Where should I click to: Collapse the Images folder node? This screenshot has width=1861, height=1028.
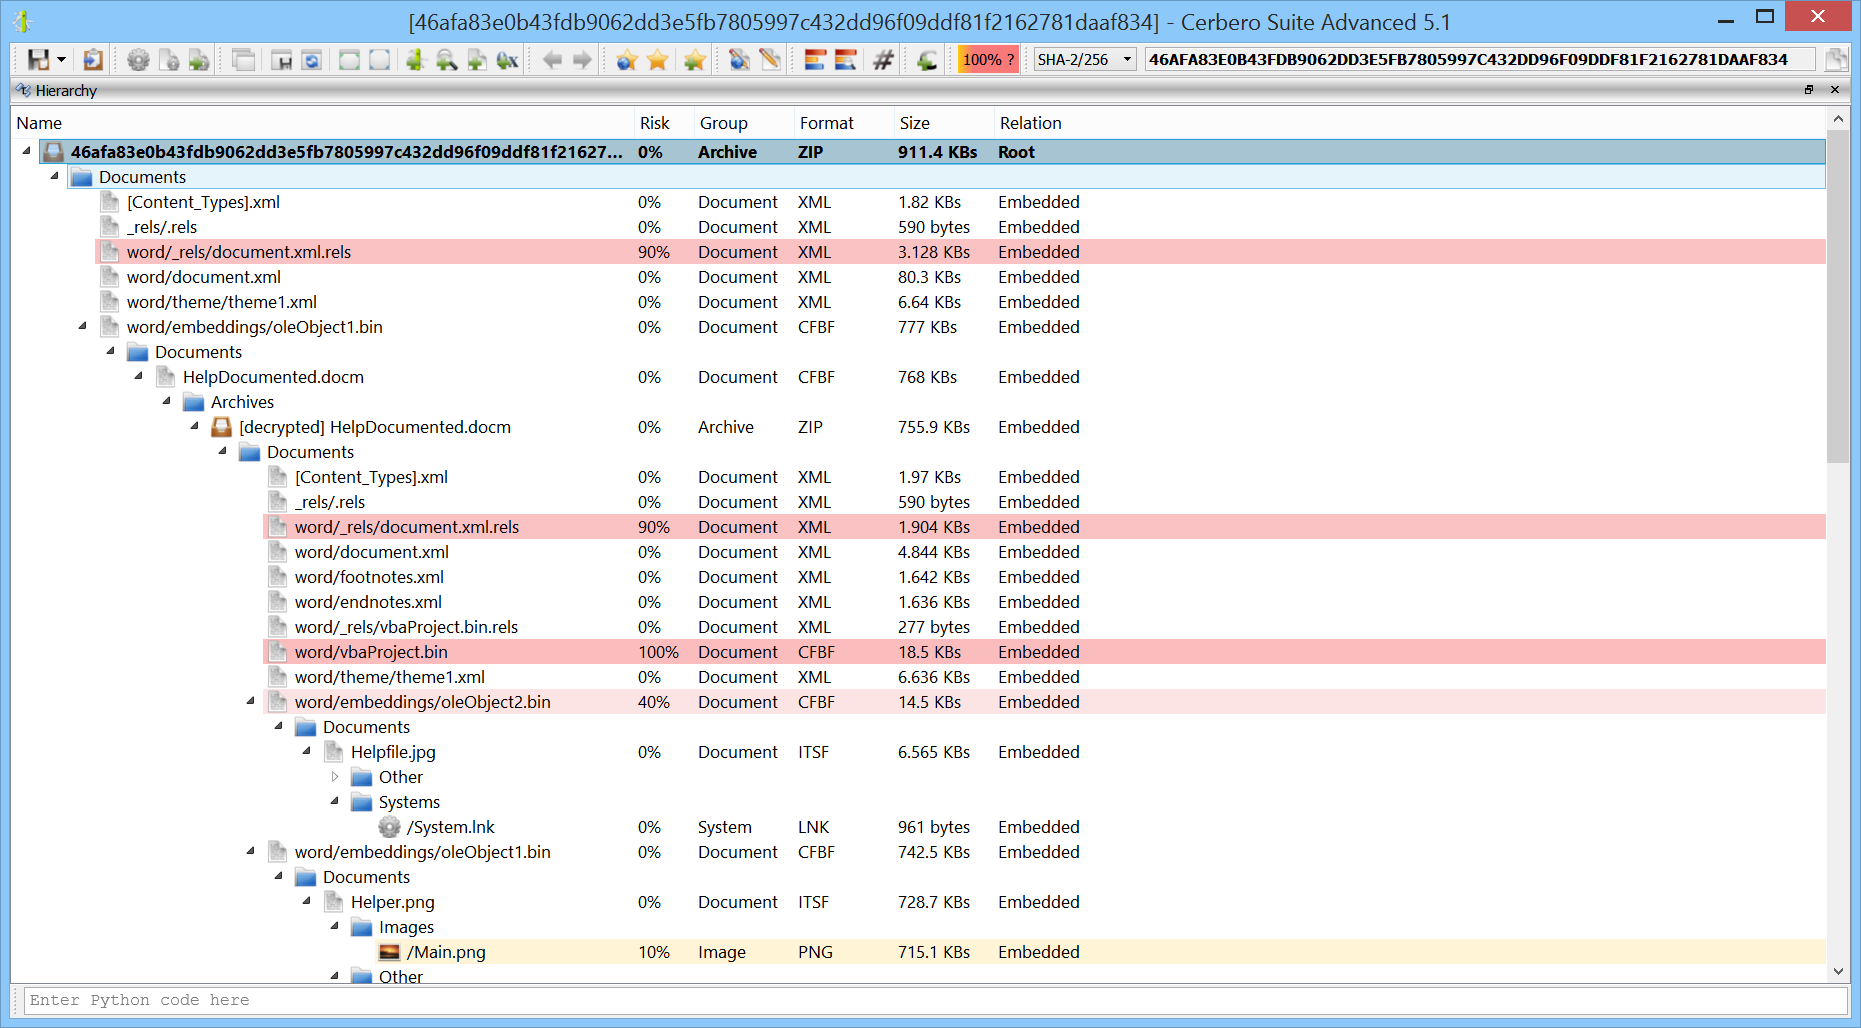(x=335, y=926)
